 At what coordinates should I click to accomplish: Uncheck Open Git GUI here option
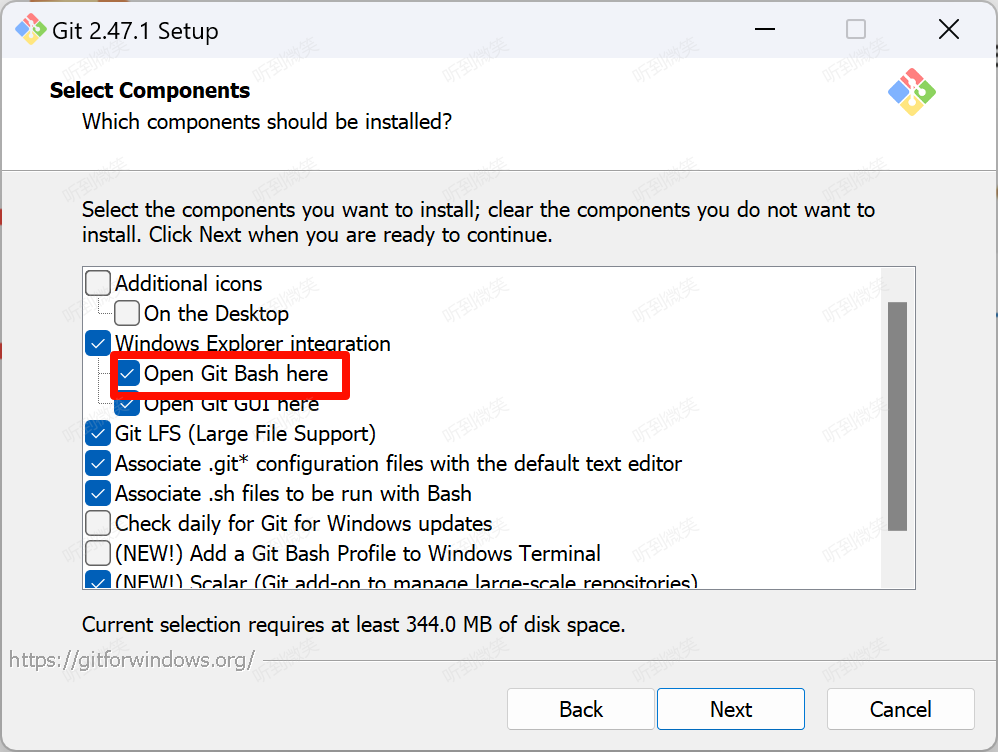pyautogui.click(x=127, y=406)
